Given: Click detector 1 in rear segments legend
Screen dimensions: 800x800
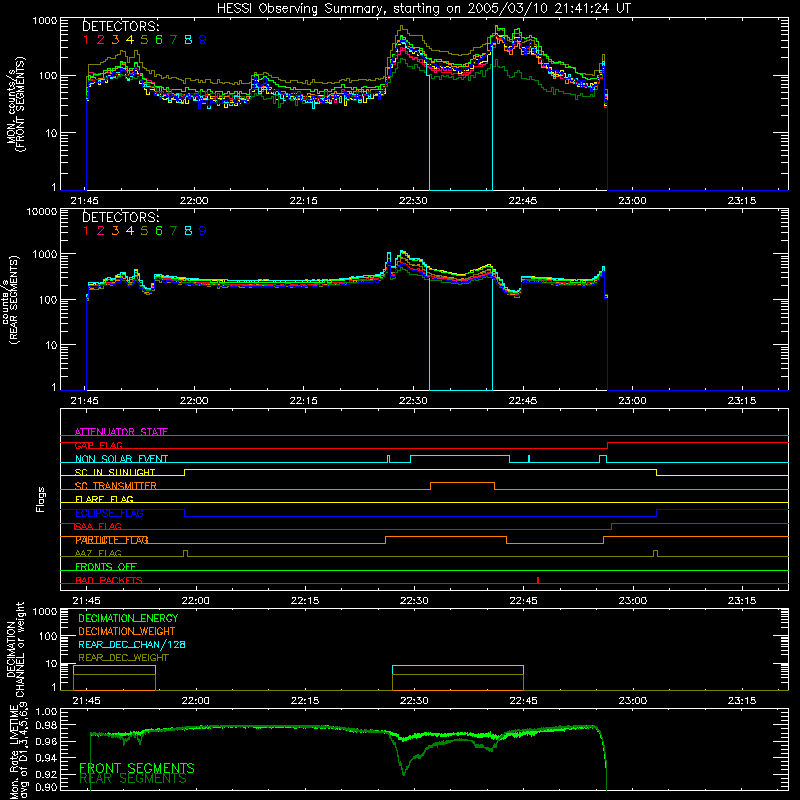Looking at the screenshot, I should coord(86,231).
